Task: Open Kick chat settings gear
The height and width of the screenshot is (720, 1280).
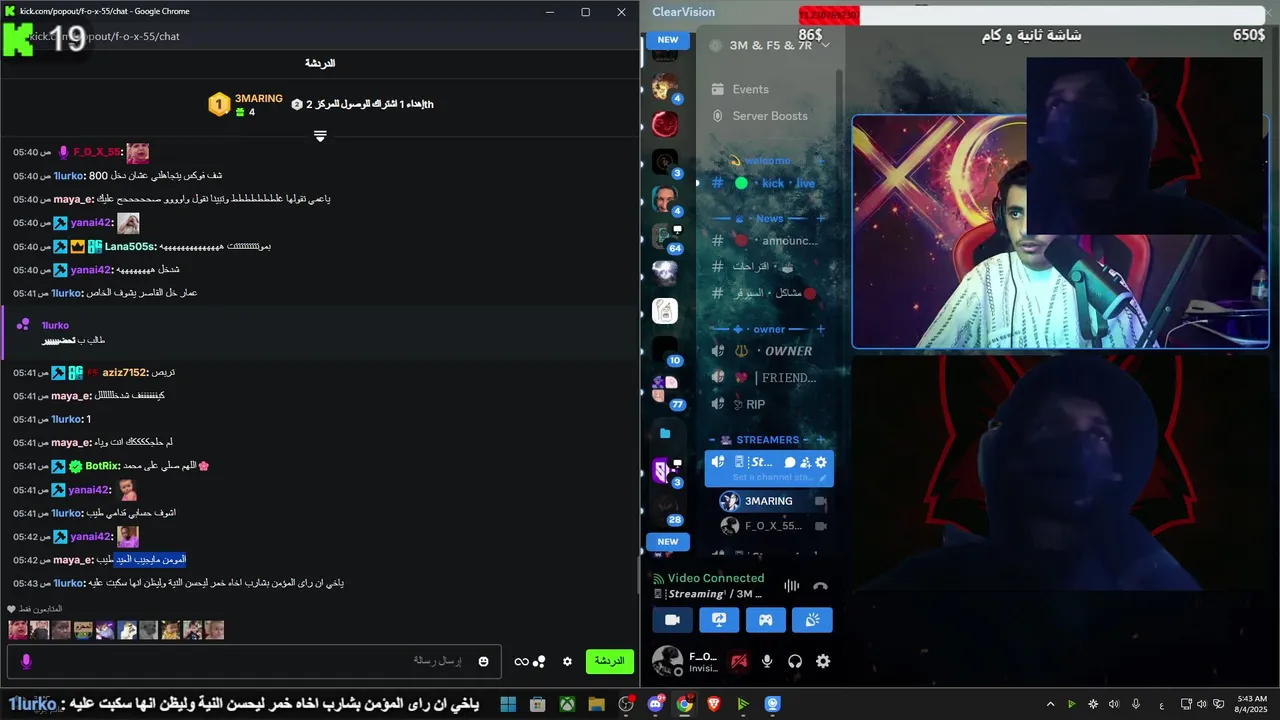Action: 567,661
